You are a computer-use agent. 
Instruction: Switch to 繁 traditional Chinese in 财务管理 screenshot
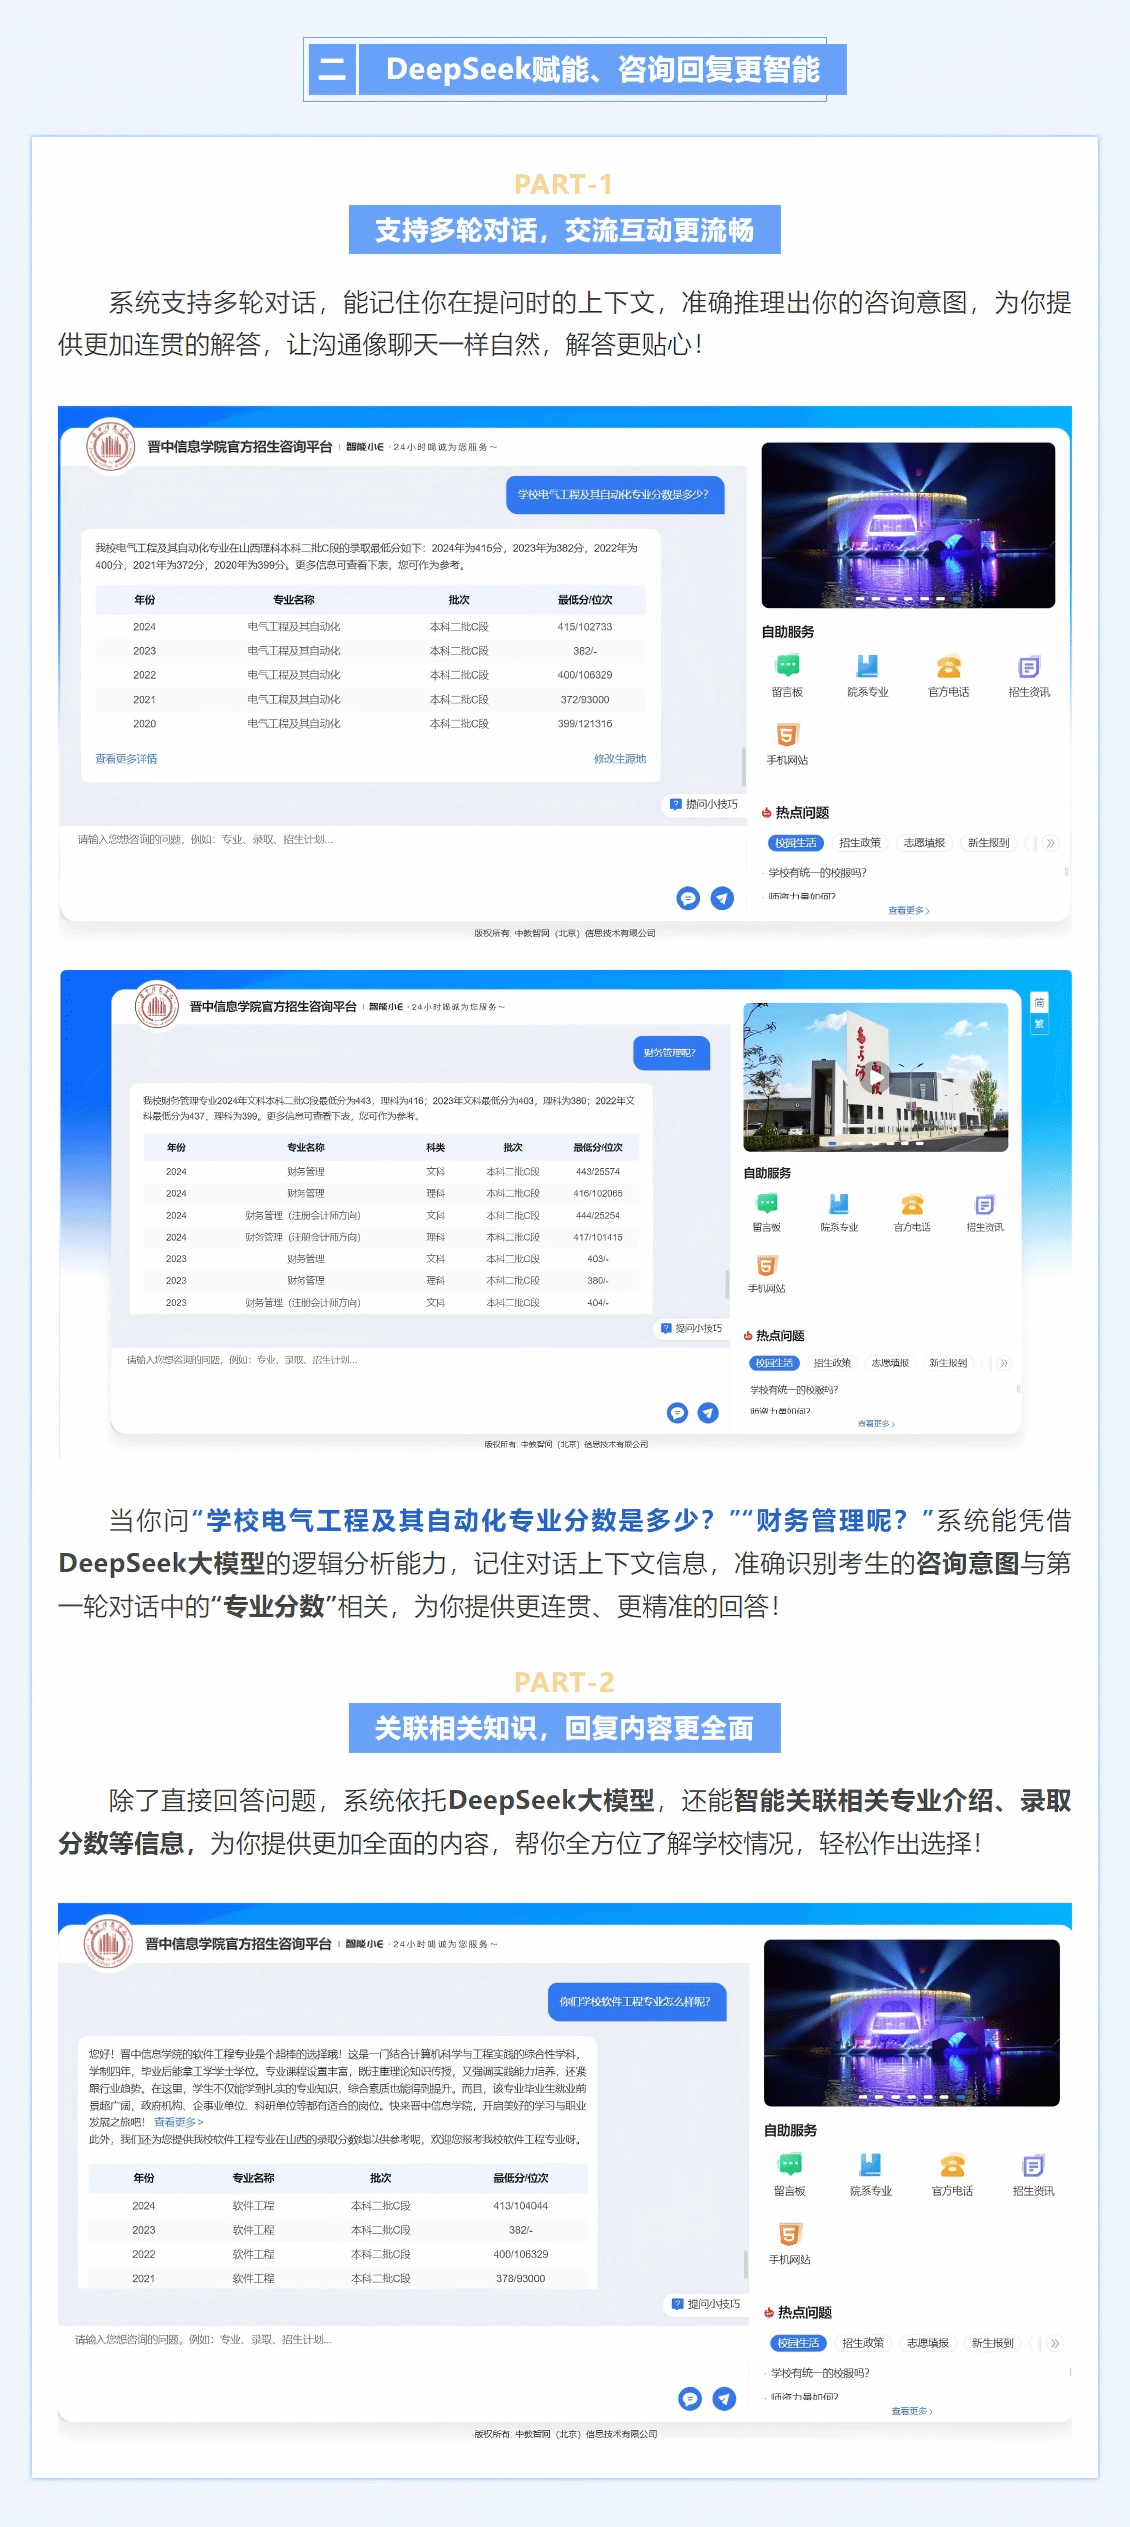[1039, 1024]
